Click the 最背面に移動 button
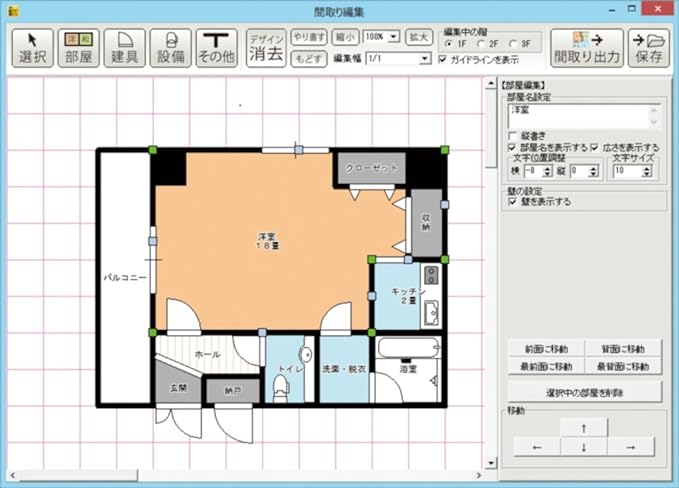Image resolution: width=679 pixels, height=488 pixels. pyautogui.click(x=623, y=366)
